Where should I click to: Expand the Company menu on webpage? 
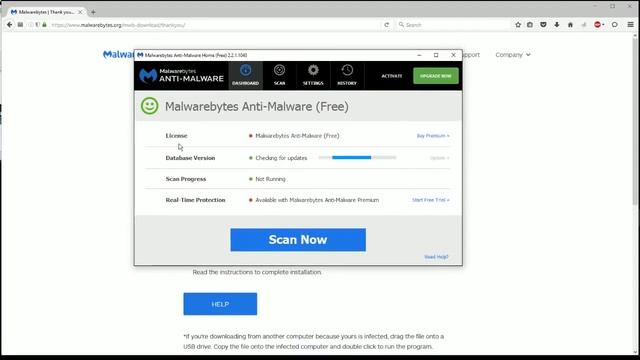tap(513, 55)
